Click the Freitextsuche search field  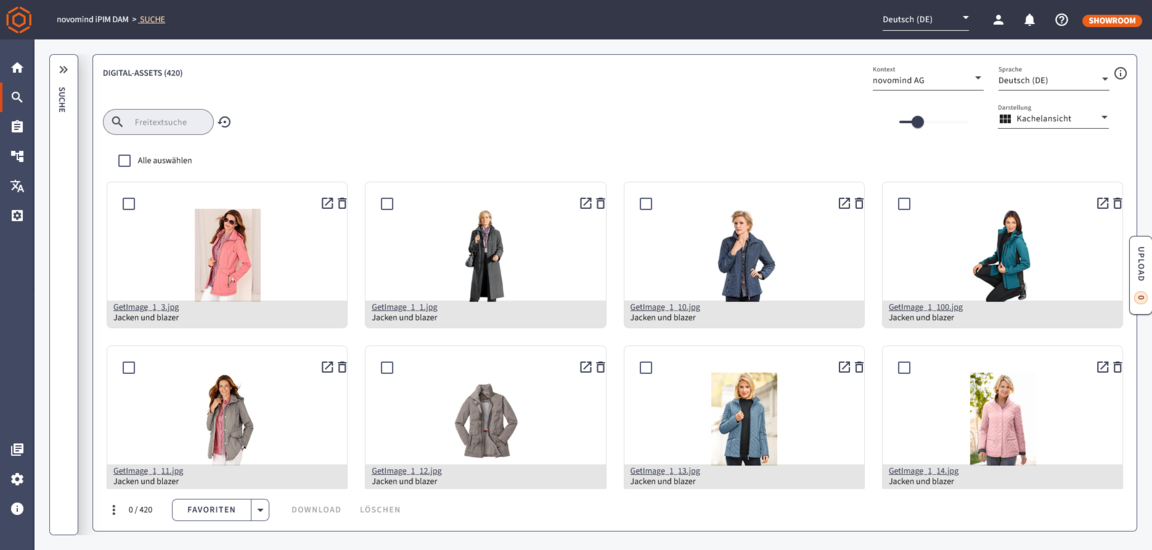pos(165,122)
